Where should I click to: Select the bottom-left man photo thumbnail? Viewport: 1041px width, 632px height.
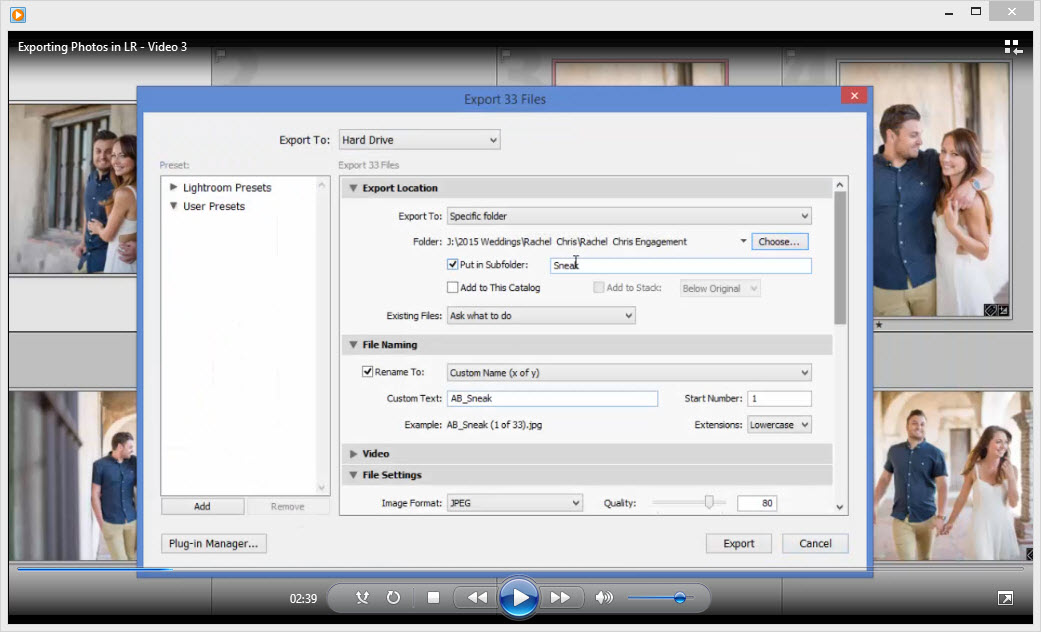pos(73,475)
